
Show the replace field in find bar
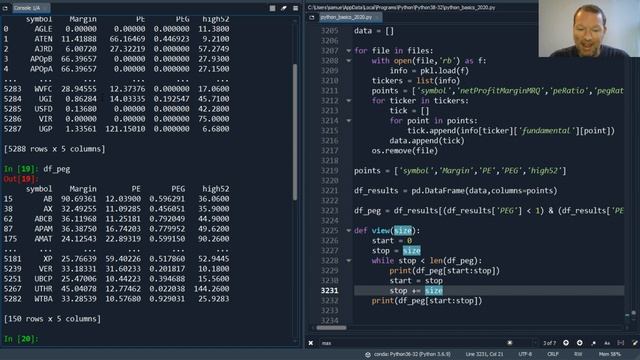click(635, 343)
